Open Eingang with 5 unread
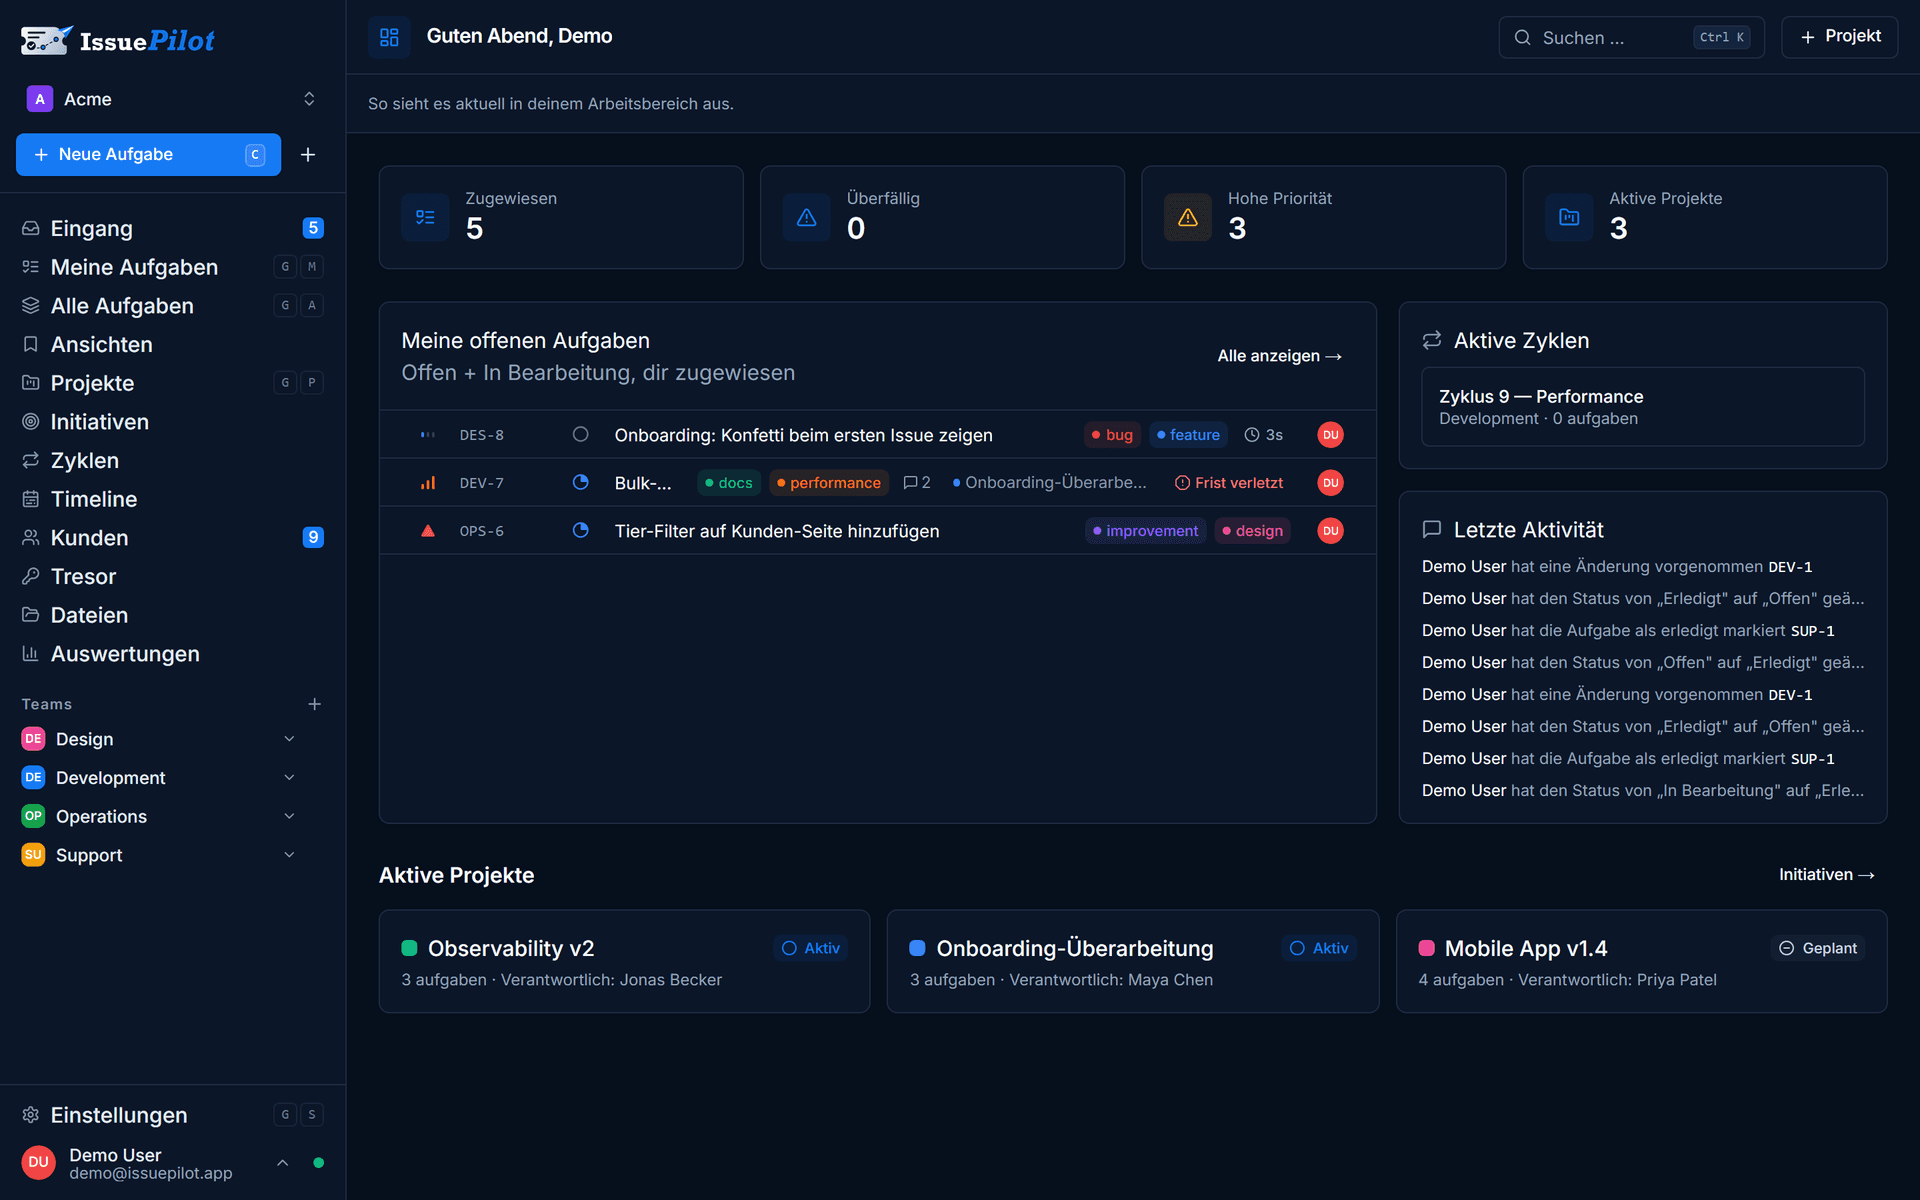 172,228
